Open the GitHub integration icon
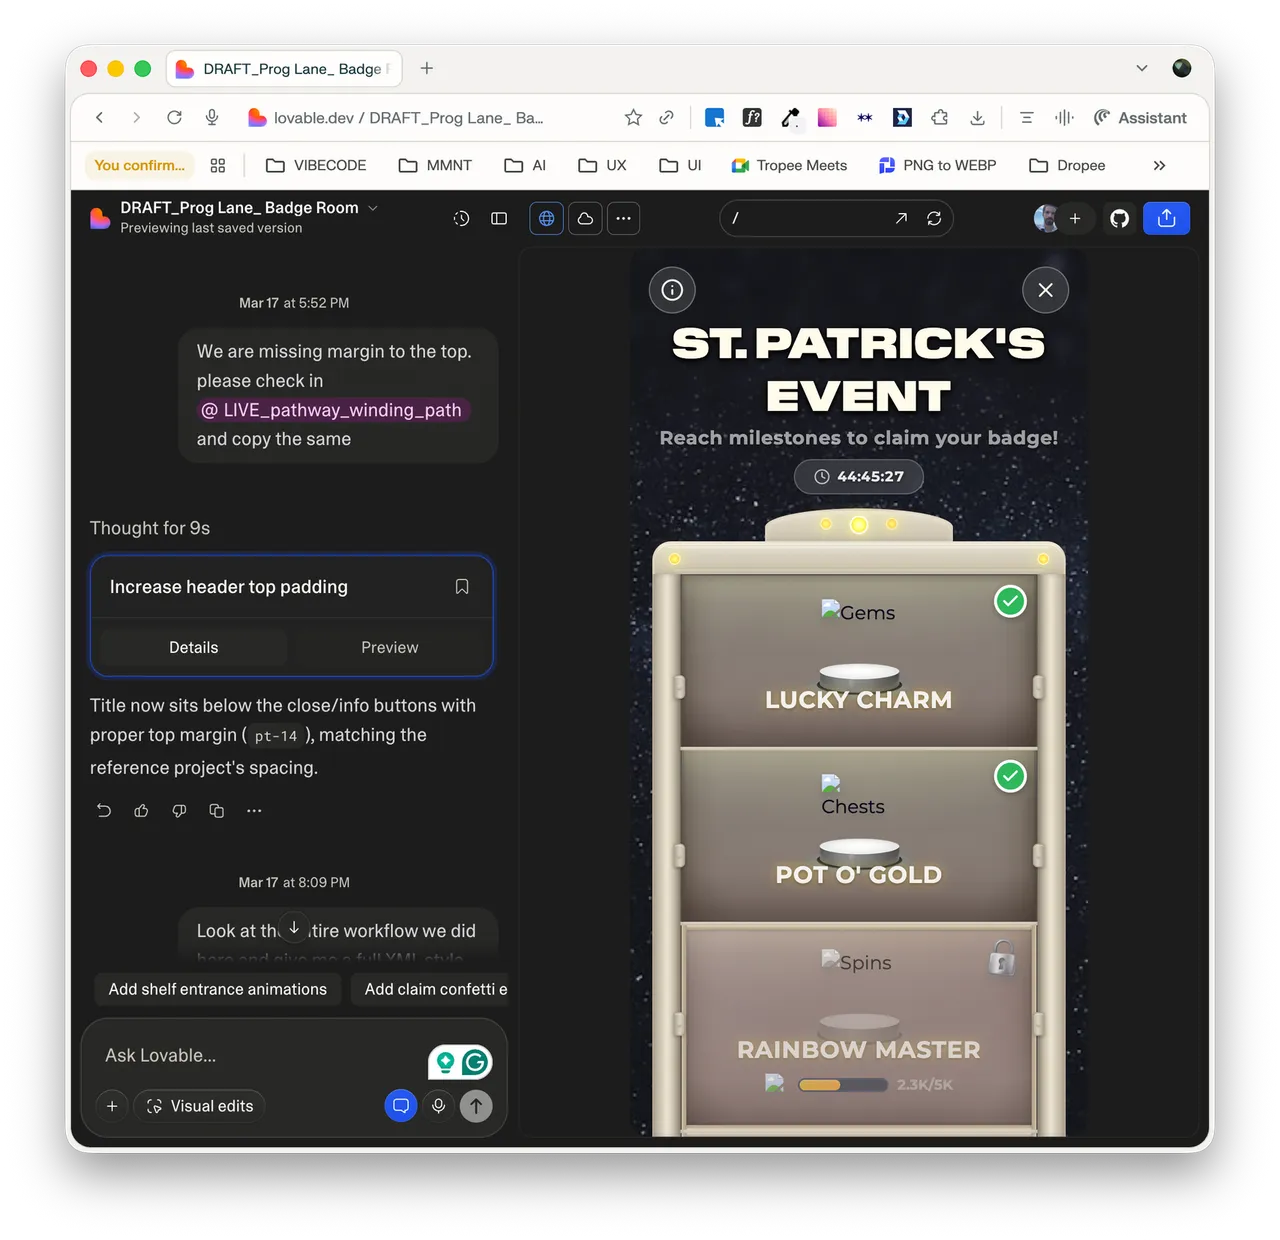Image resolution: width=1280 pixels, height=1240 pixels. click(1120, 218)
